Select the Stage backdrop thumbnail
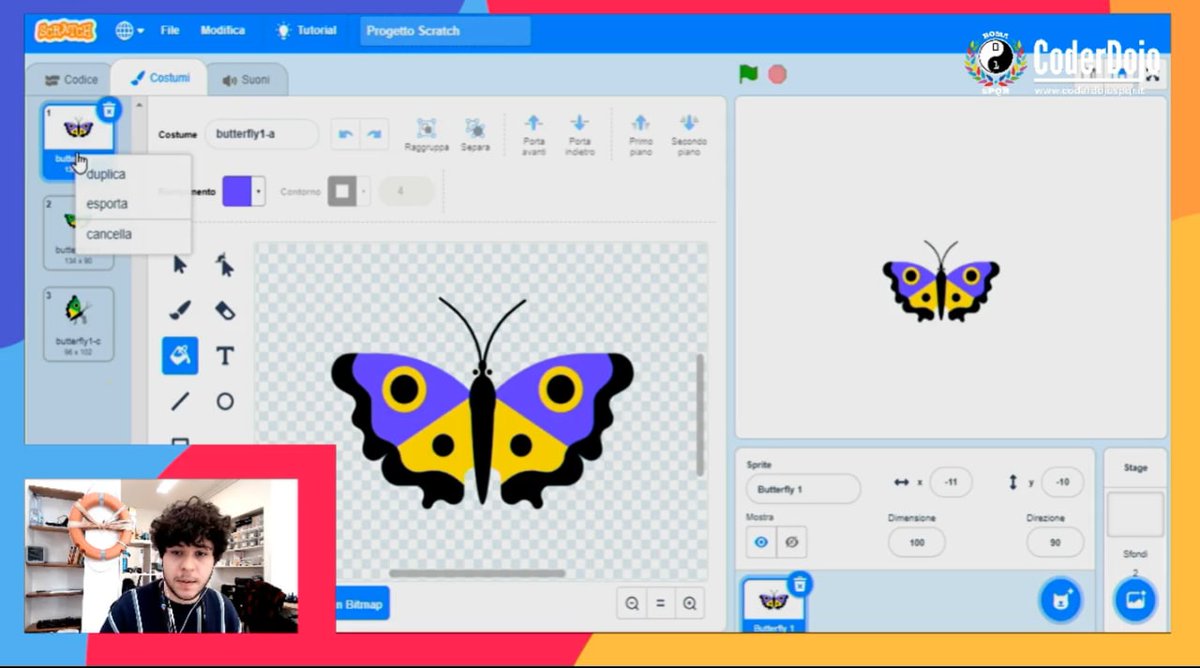Viewport: 1200px width, 668px height. click(x=1135, y=514)
